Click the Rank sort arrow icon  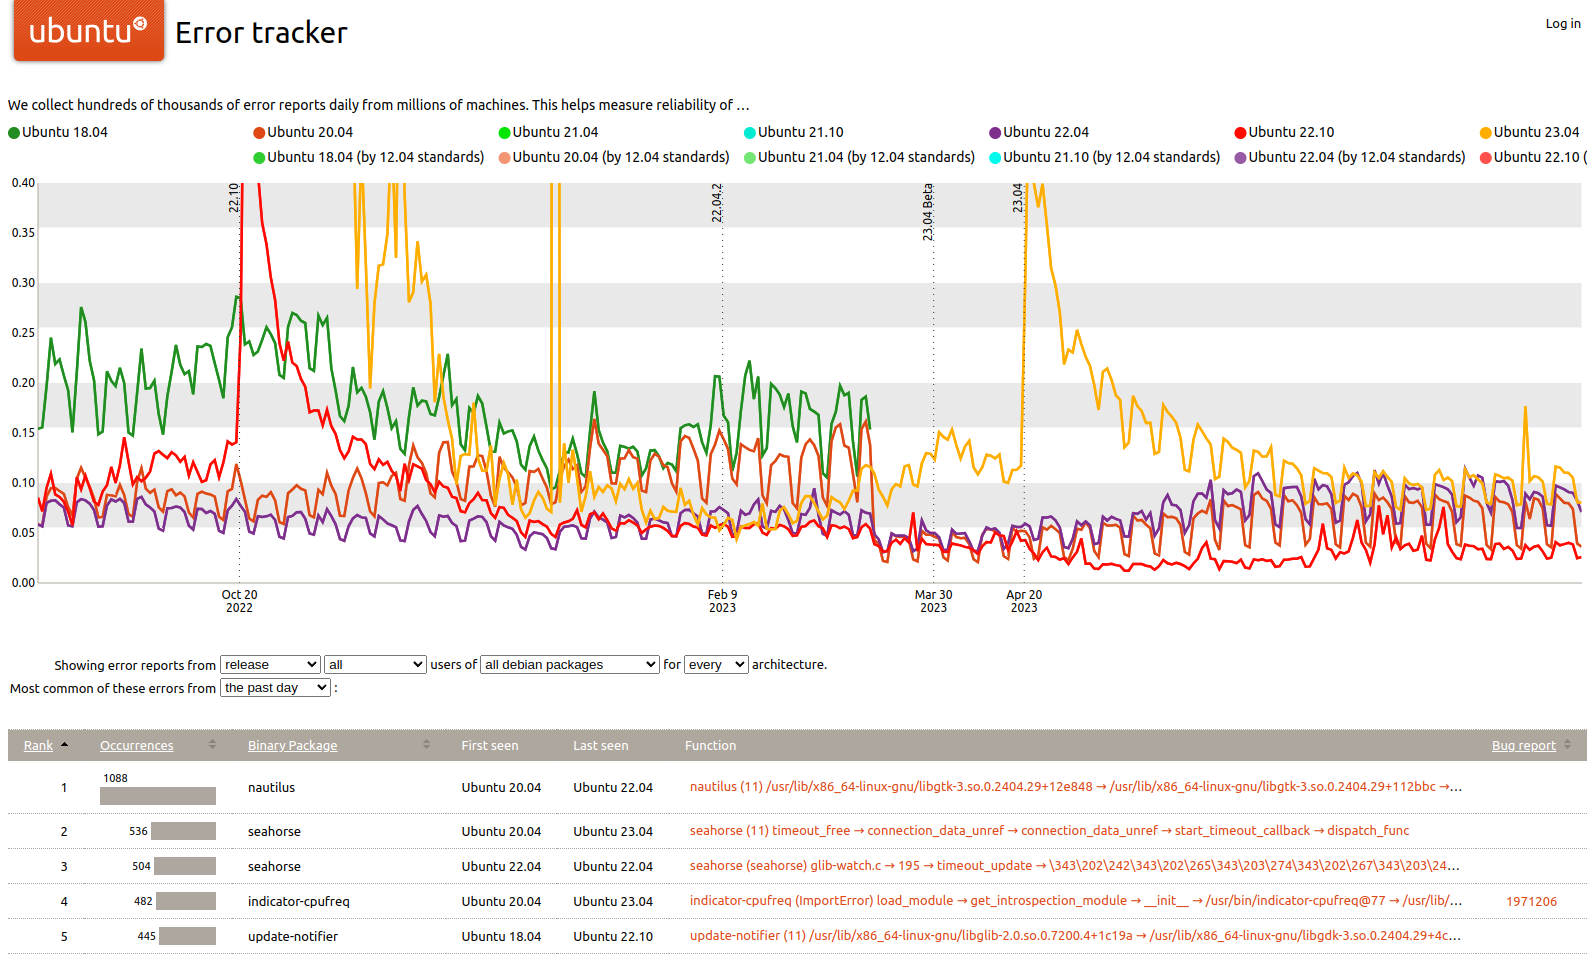(x=65, y=745)
